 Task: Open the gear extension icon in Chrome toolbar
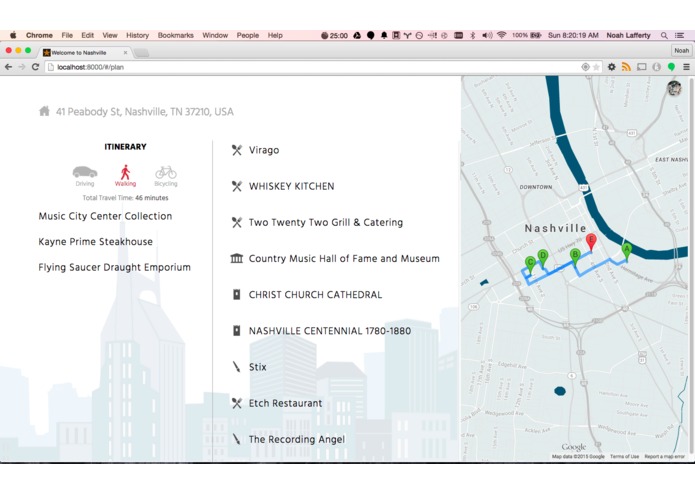[x=612, y=67]
